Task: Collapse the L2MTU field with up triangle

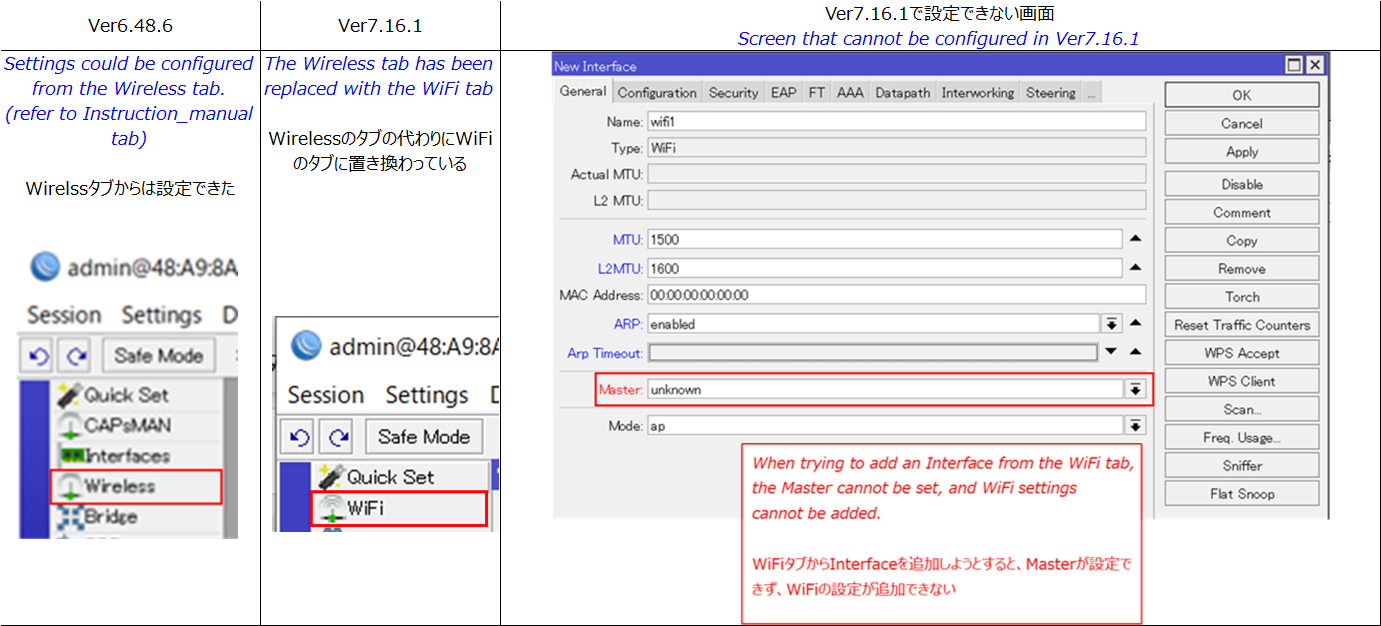Action: (1135, 267)
